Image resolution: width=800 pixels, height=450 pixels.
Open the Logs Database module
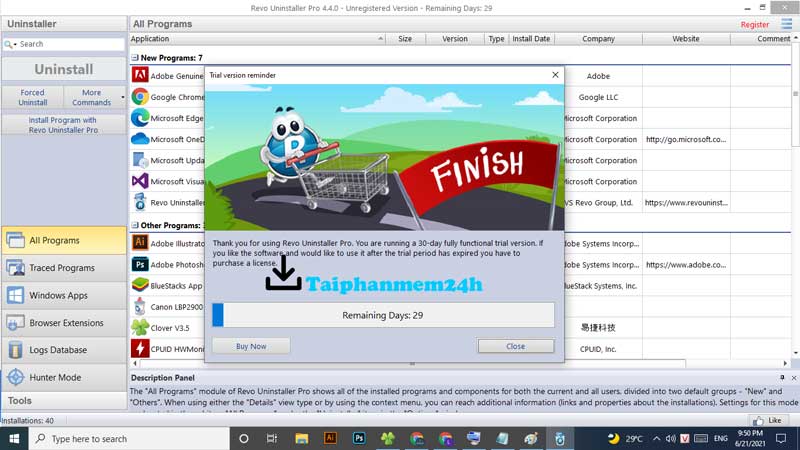tap(64, 350)
